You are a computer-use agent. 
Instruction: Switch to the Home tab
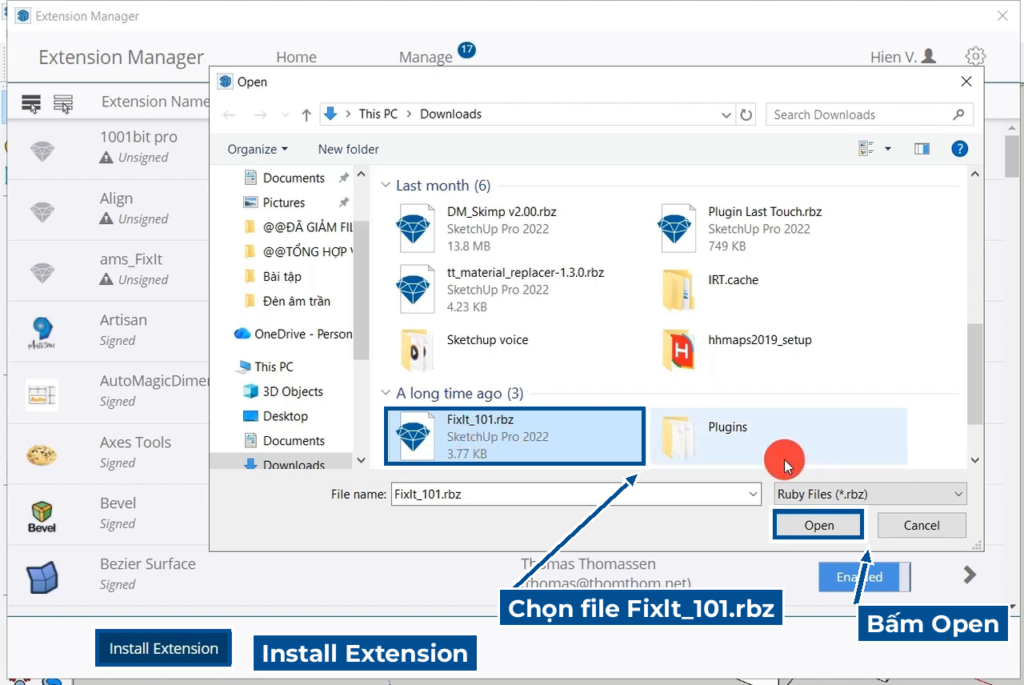click(296, 57)
